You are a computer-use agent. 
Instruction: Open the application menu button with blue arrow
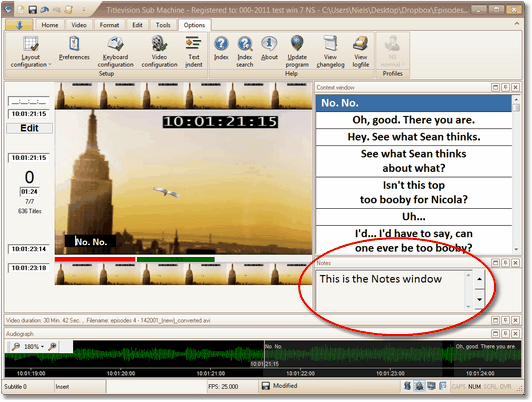point(19,25)
